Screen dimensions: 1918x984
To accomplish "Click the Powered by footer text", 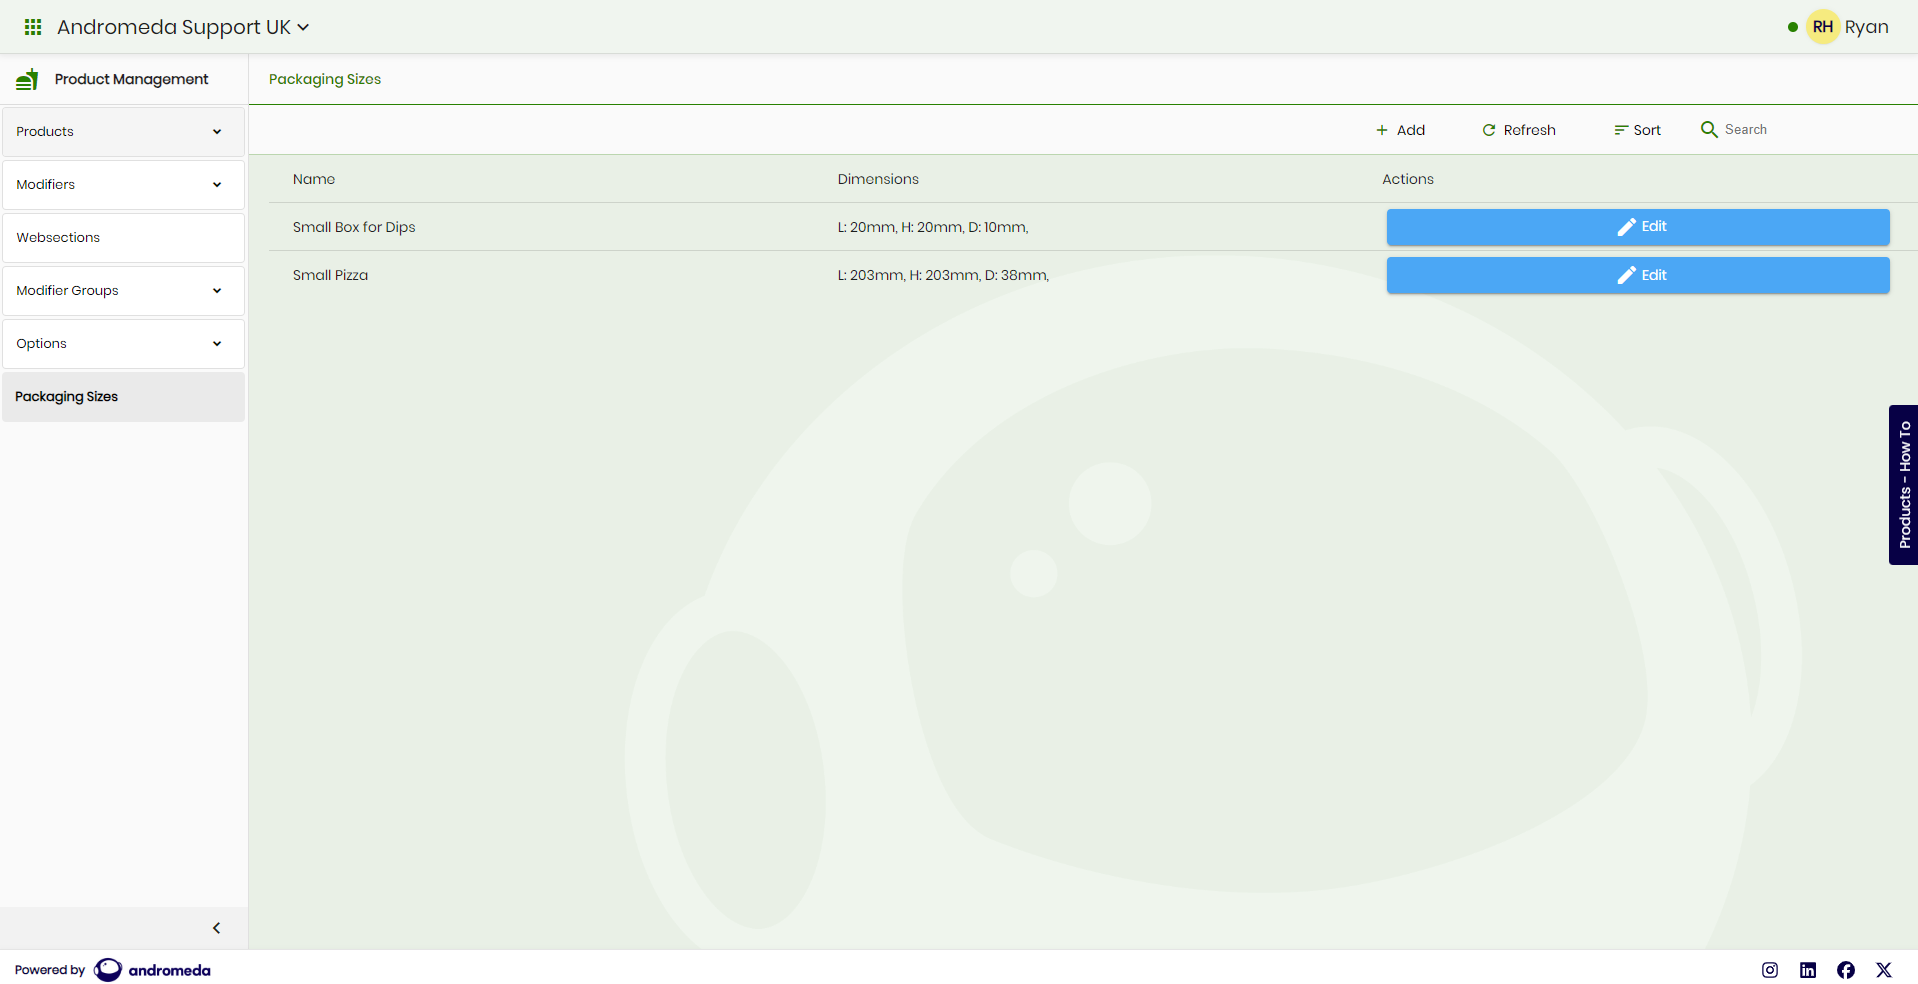I will coord(50,970).
